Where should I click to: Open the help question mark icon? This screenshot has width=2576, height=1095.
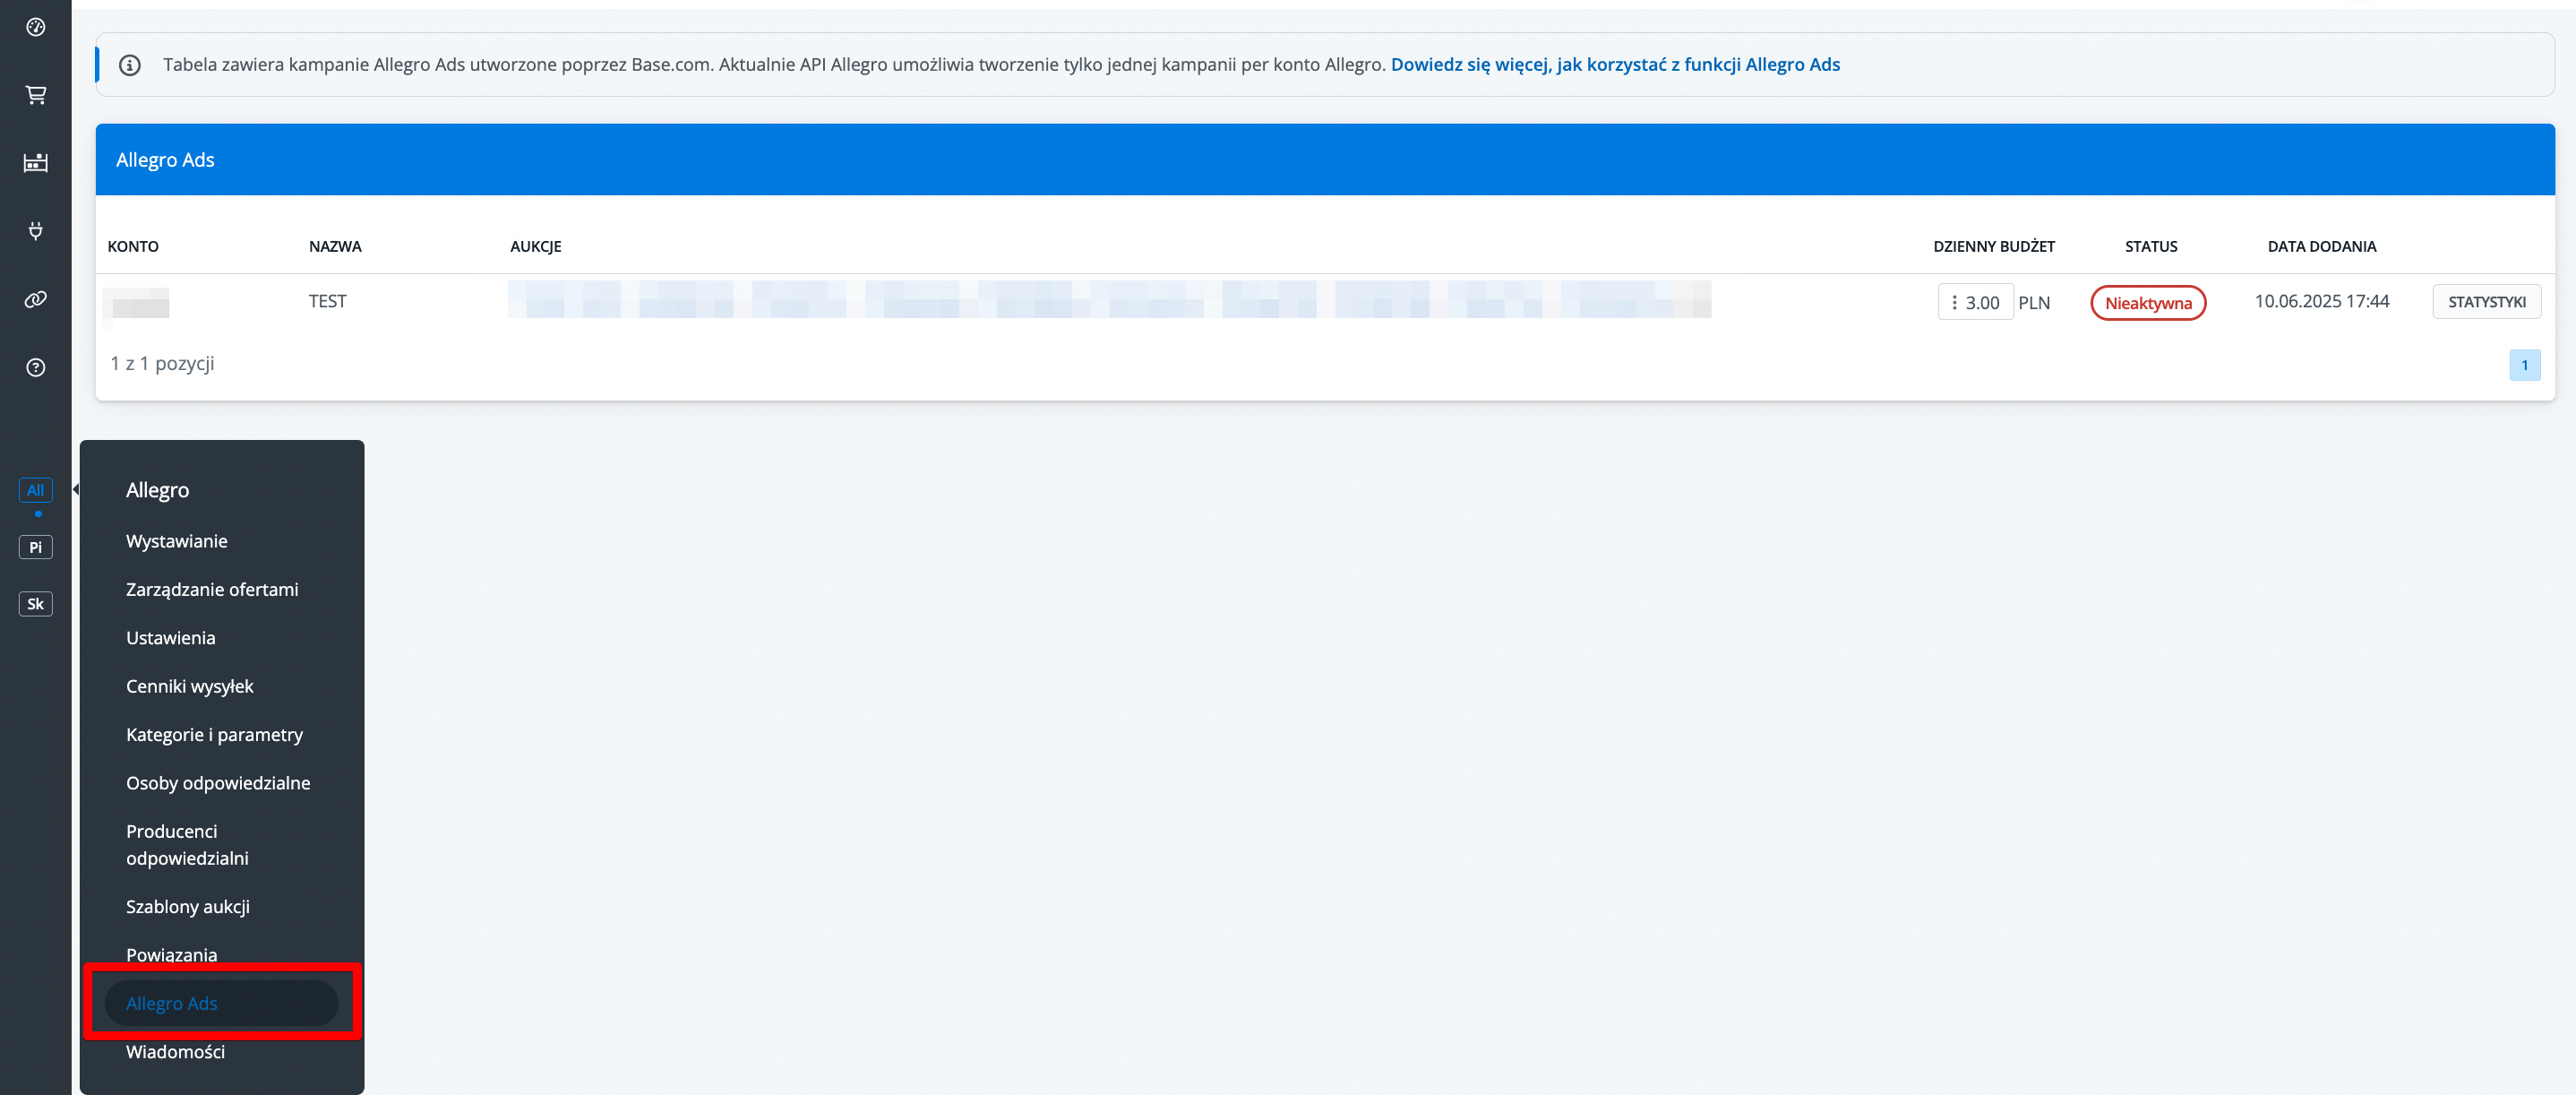(x=36, y=367)
